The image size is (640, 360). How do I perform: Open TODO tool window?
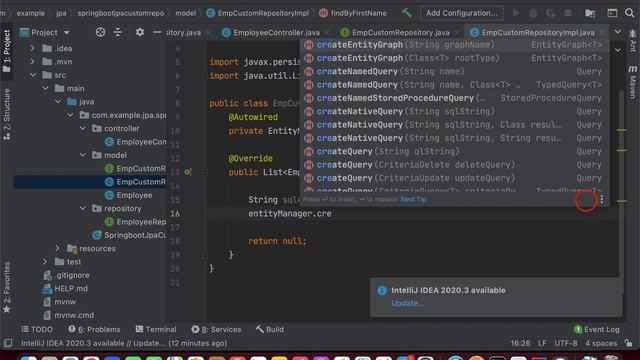click(37, 329)
